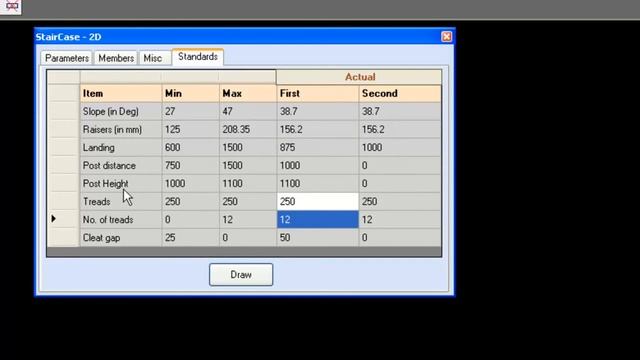Click the First column header
The width and height of the screenshot is (640, 360).
tap(318, 93)
